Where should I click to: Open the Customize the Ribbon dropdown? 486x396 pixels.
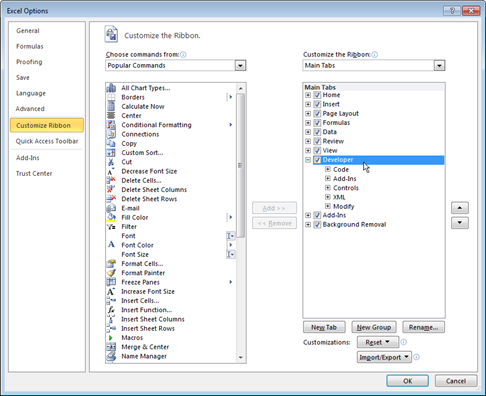[439, 66]
